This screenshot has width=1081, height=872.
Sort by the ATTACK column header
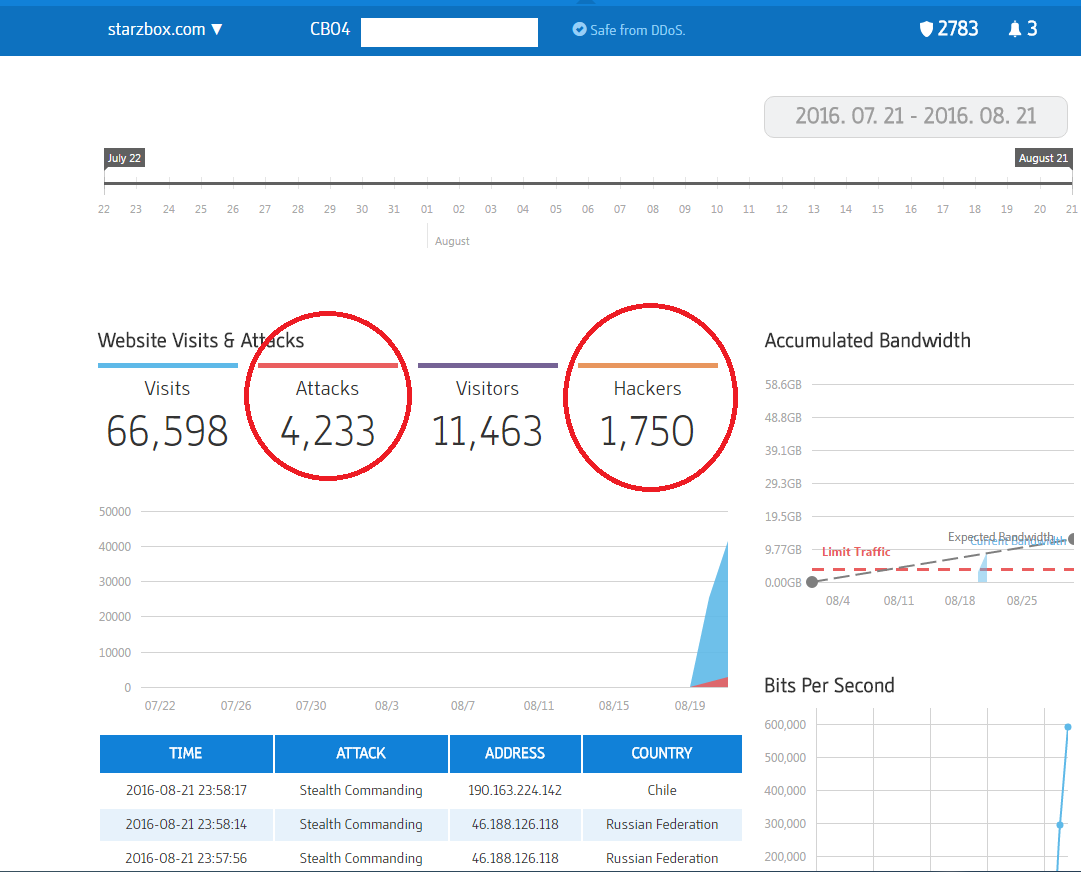point(361,753)
